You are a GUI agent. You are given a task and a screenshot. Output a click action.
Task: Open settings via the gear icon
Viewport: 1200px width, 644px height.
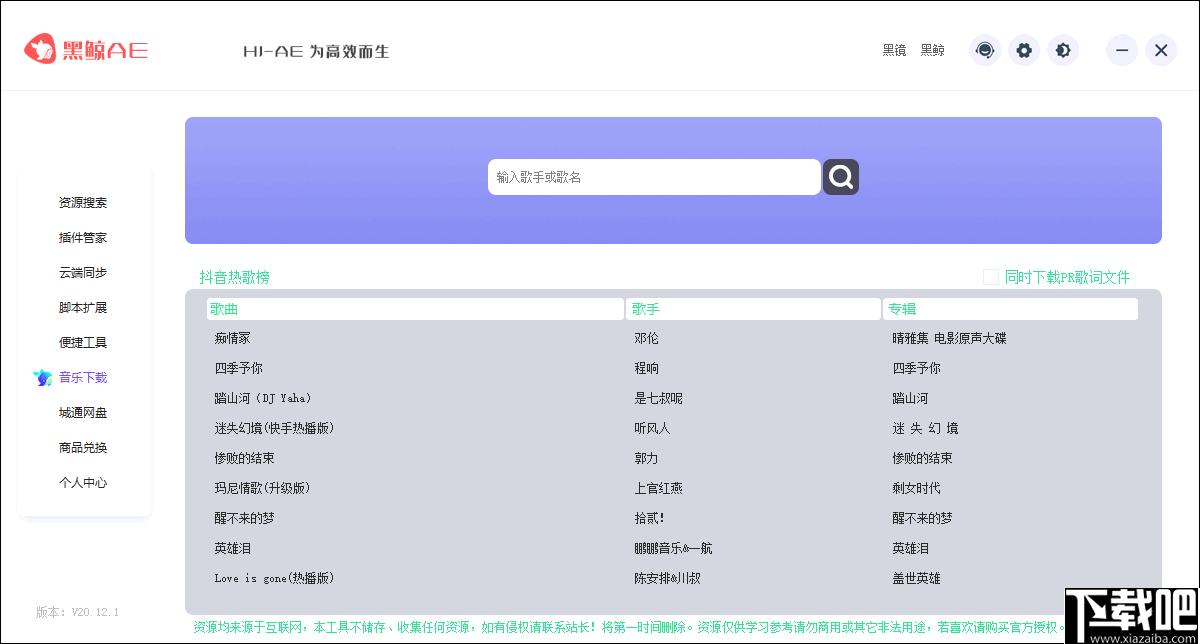(1023, 50)
